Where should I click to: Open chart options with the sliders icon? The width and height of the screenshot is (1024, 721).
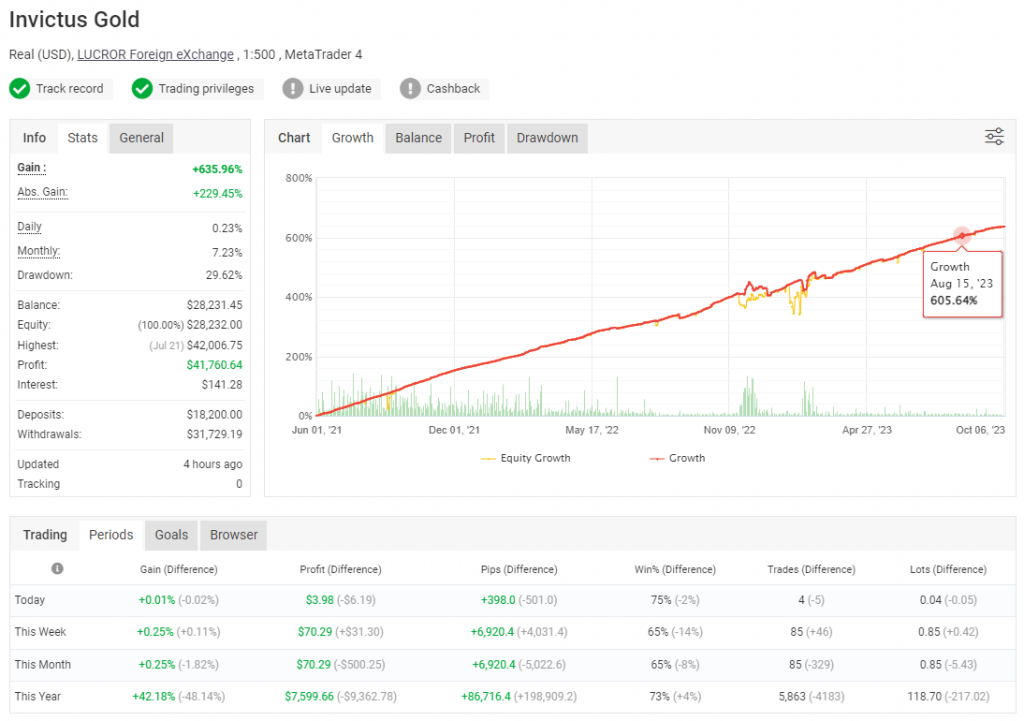tap(994, 137)
